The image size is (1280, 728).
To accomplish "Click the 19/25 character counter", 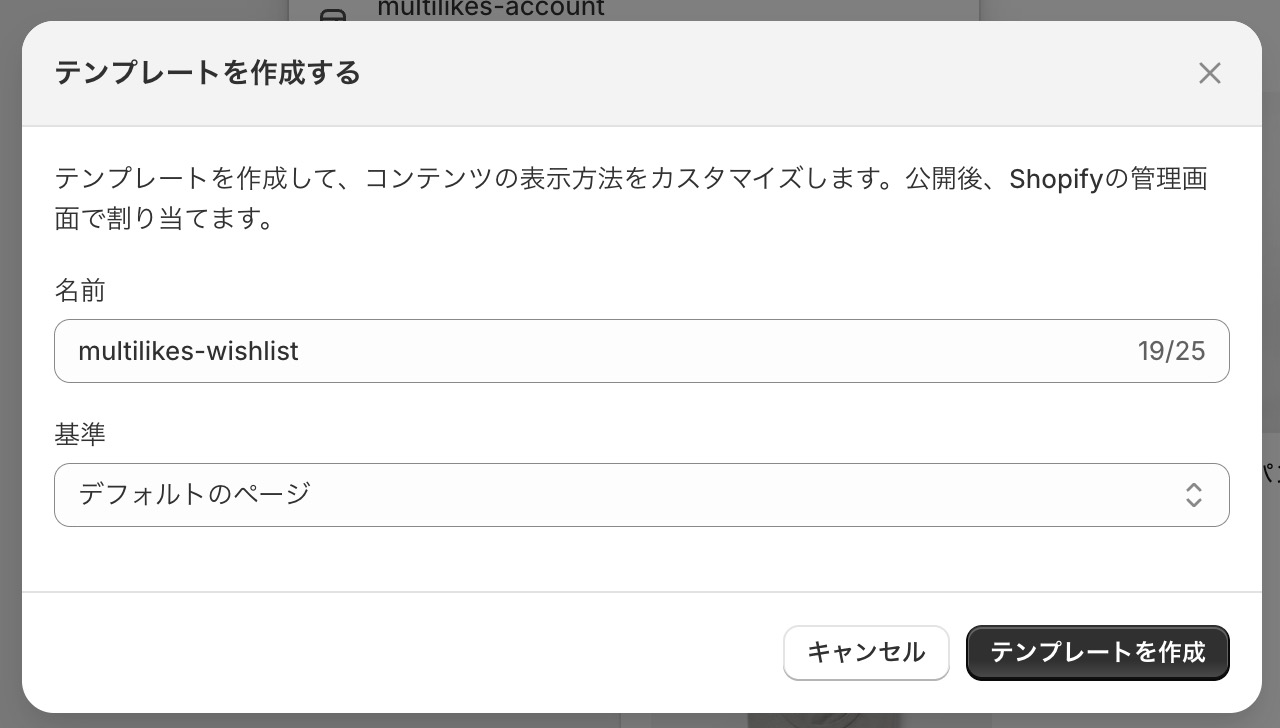I will (1171, 351).
